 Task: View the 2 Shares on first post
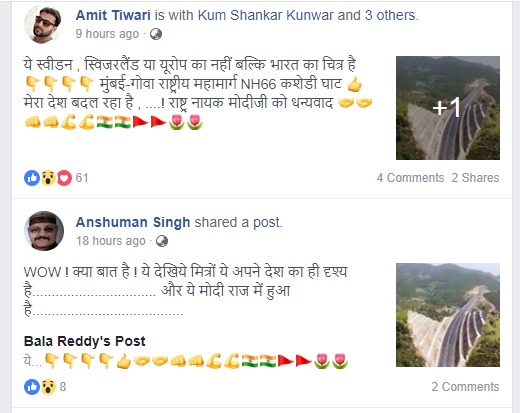pyautogui.click(x=475, y=178)
